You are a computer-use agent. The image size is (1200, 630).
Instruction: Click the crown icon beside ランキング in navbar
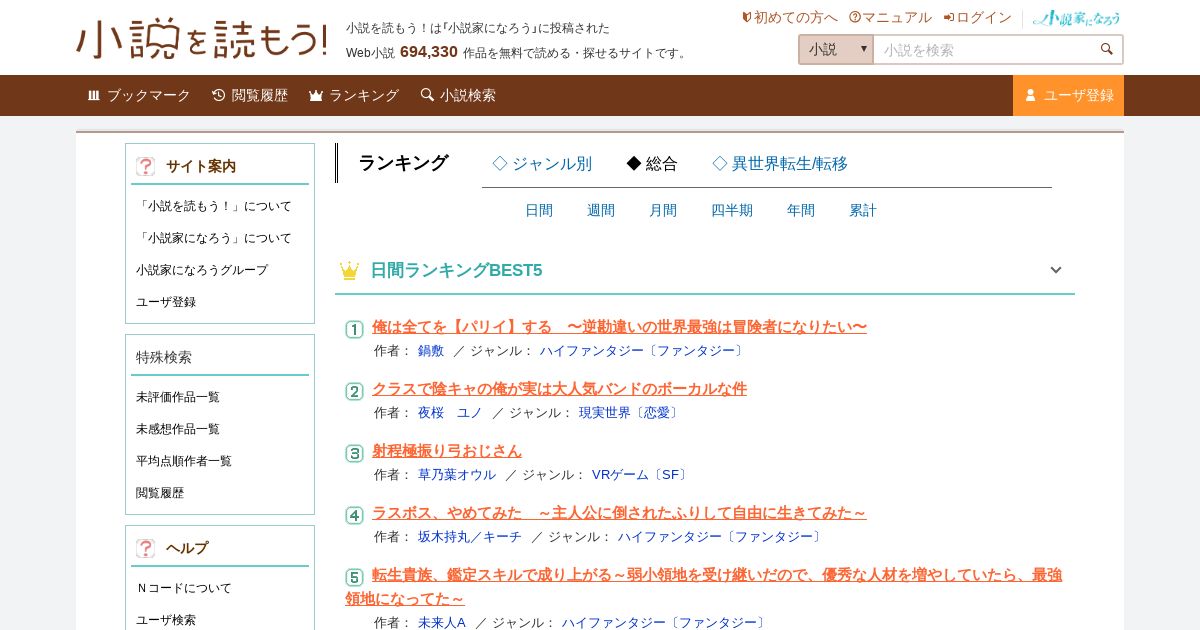(x=316, y=95)
